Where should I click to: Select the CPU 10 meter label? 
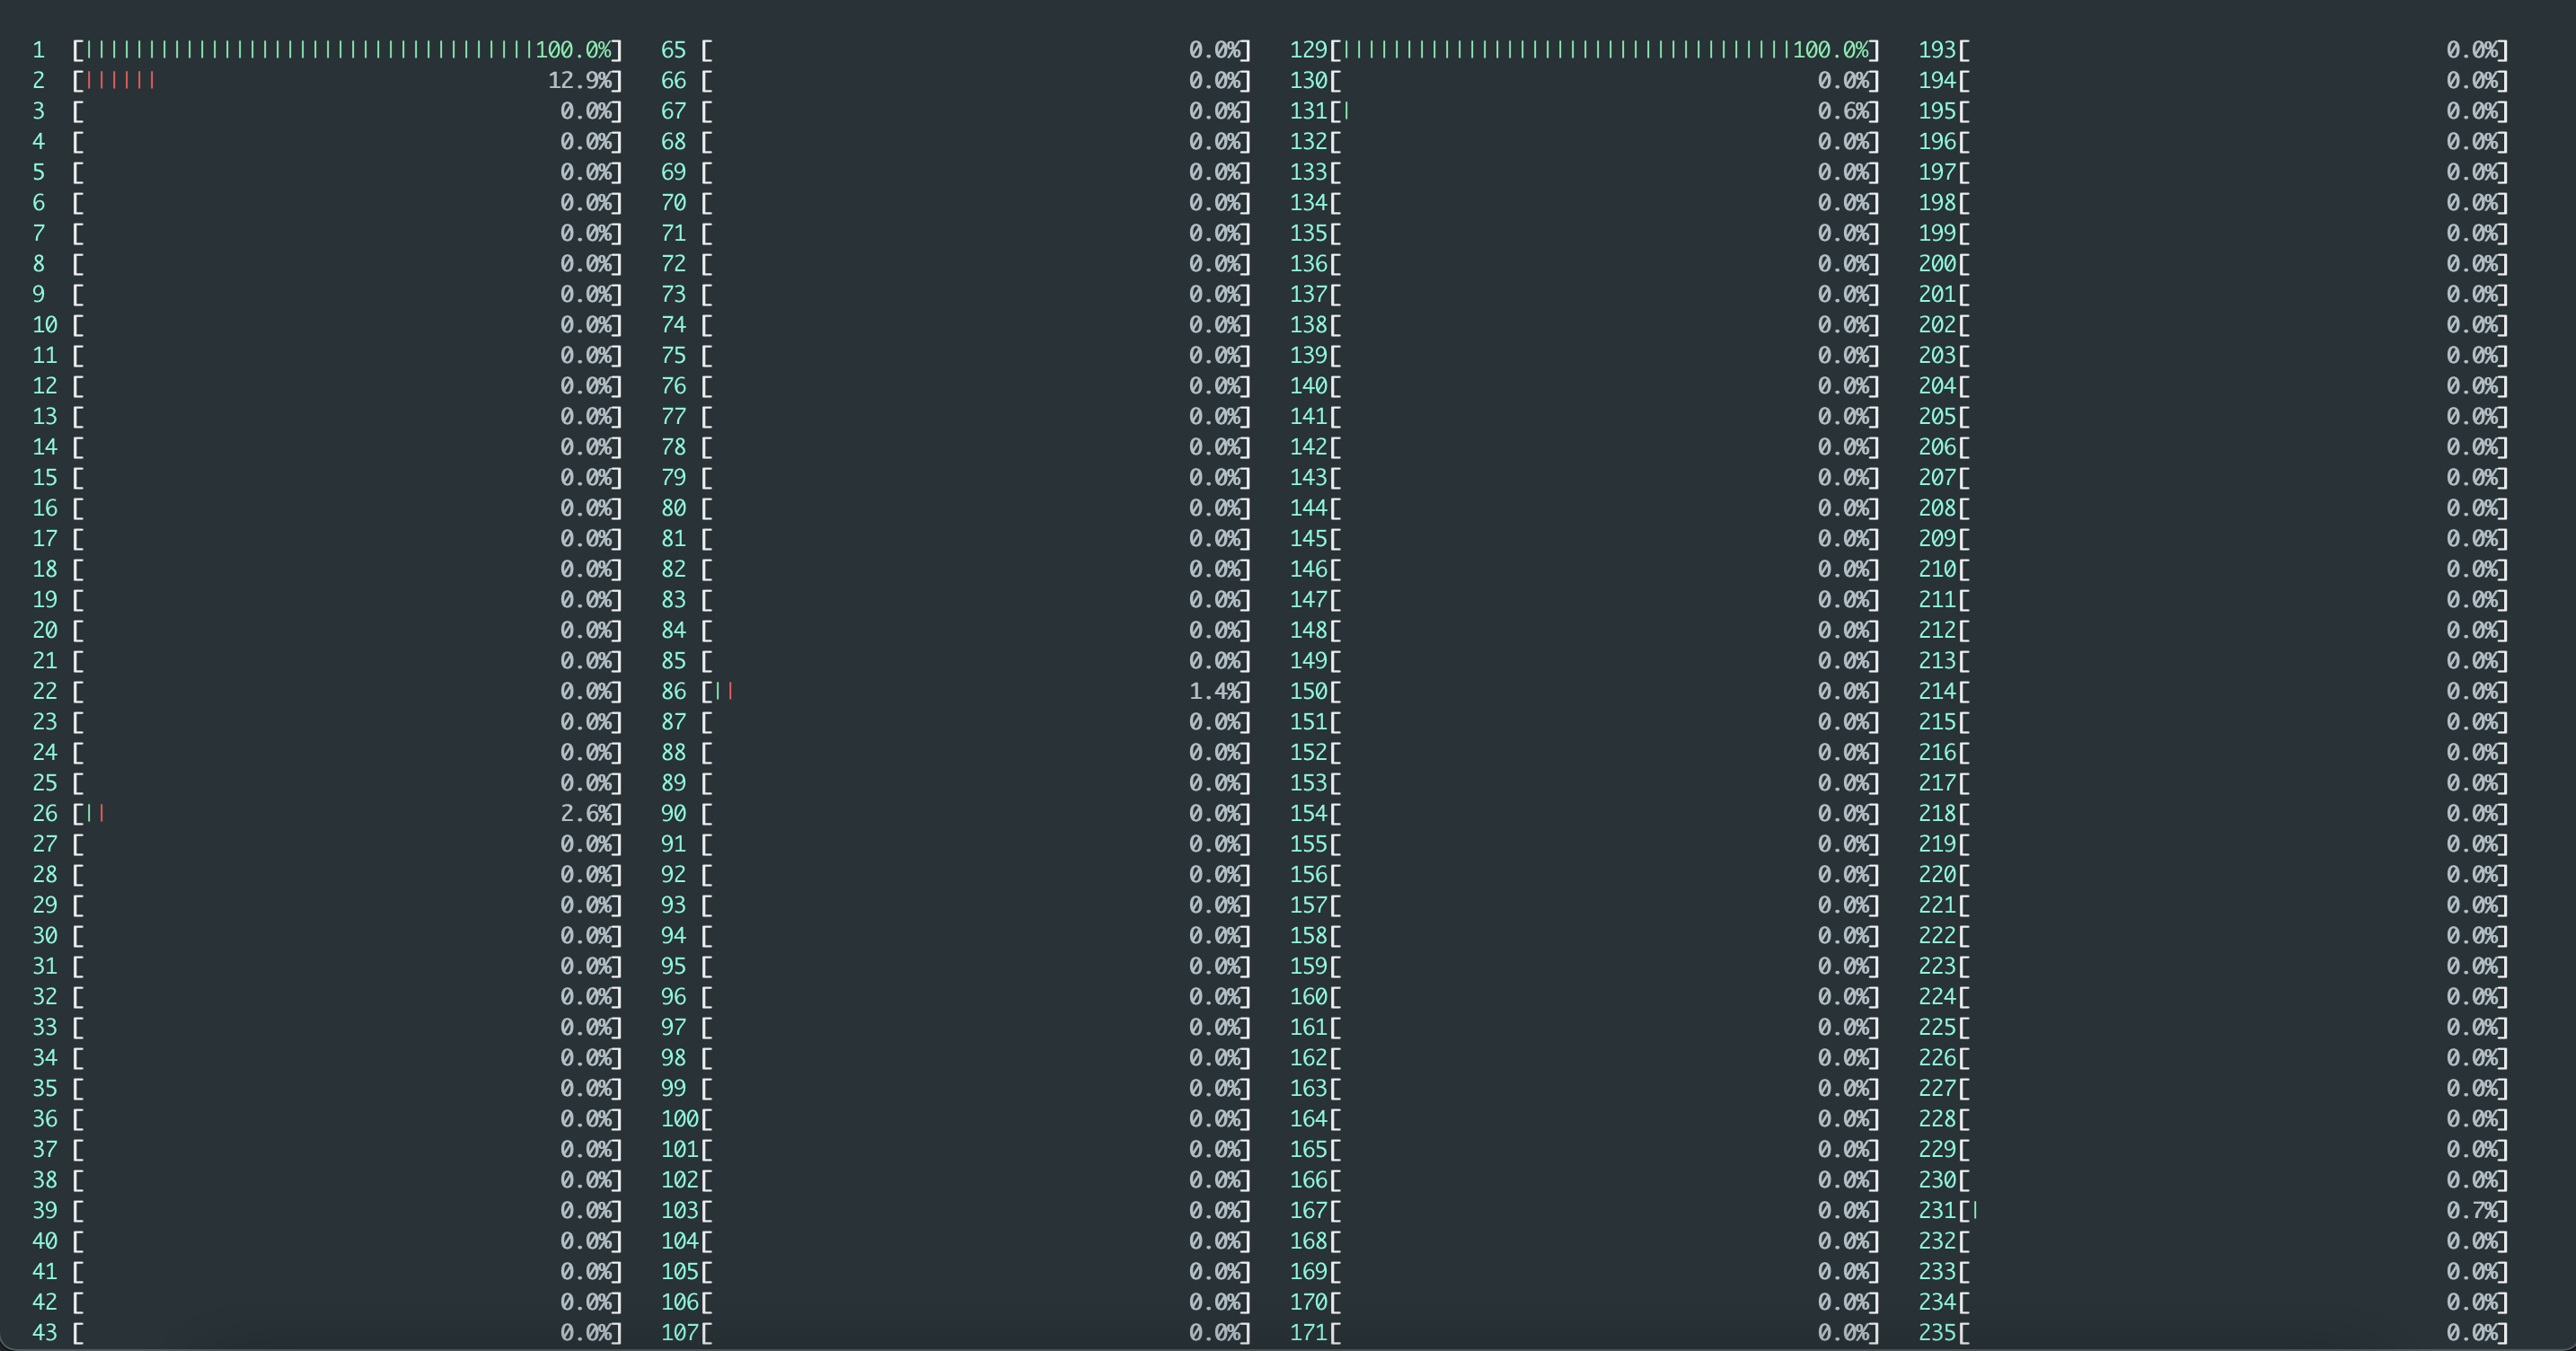click(44, 324)
